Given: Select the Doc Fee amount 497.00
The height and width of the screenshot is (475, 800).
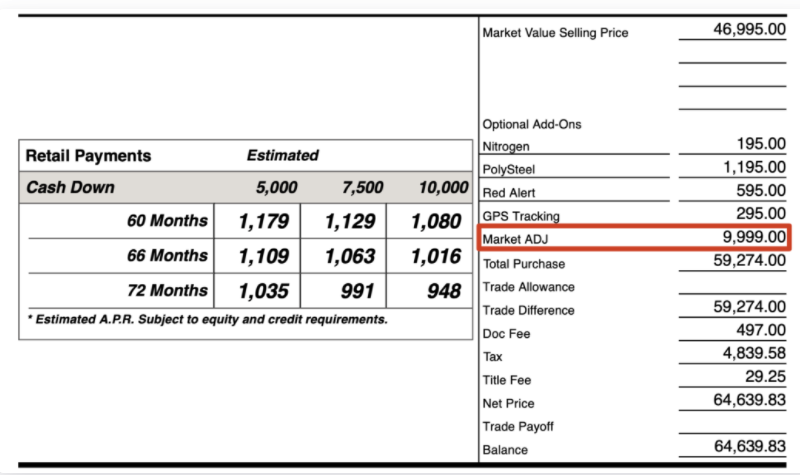Looking at the screenshot, I should [761, 330].
